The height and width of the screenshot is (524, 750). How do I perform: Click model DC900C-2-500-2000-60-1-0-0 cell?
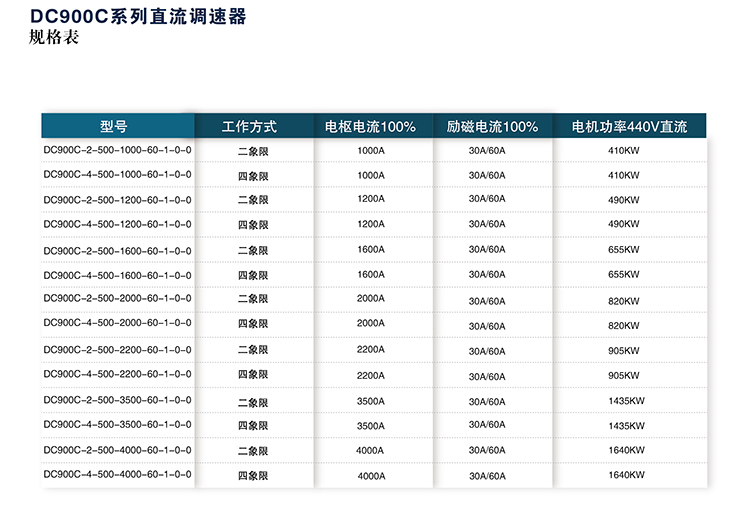pyautogui.click(x=117, y=298)
